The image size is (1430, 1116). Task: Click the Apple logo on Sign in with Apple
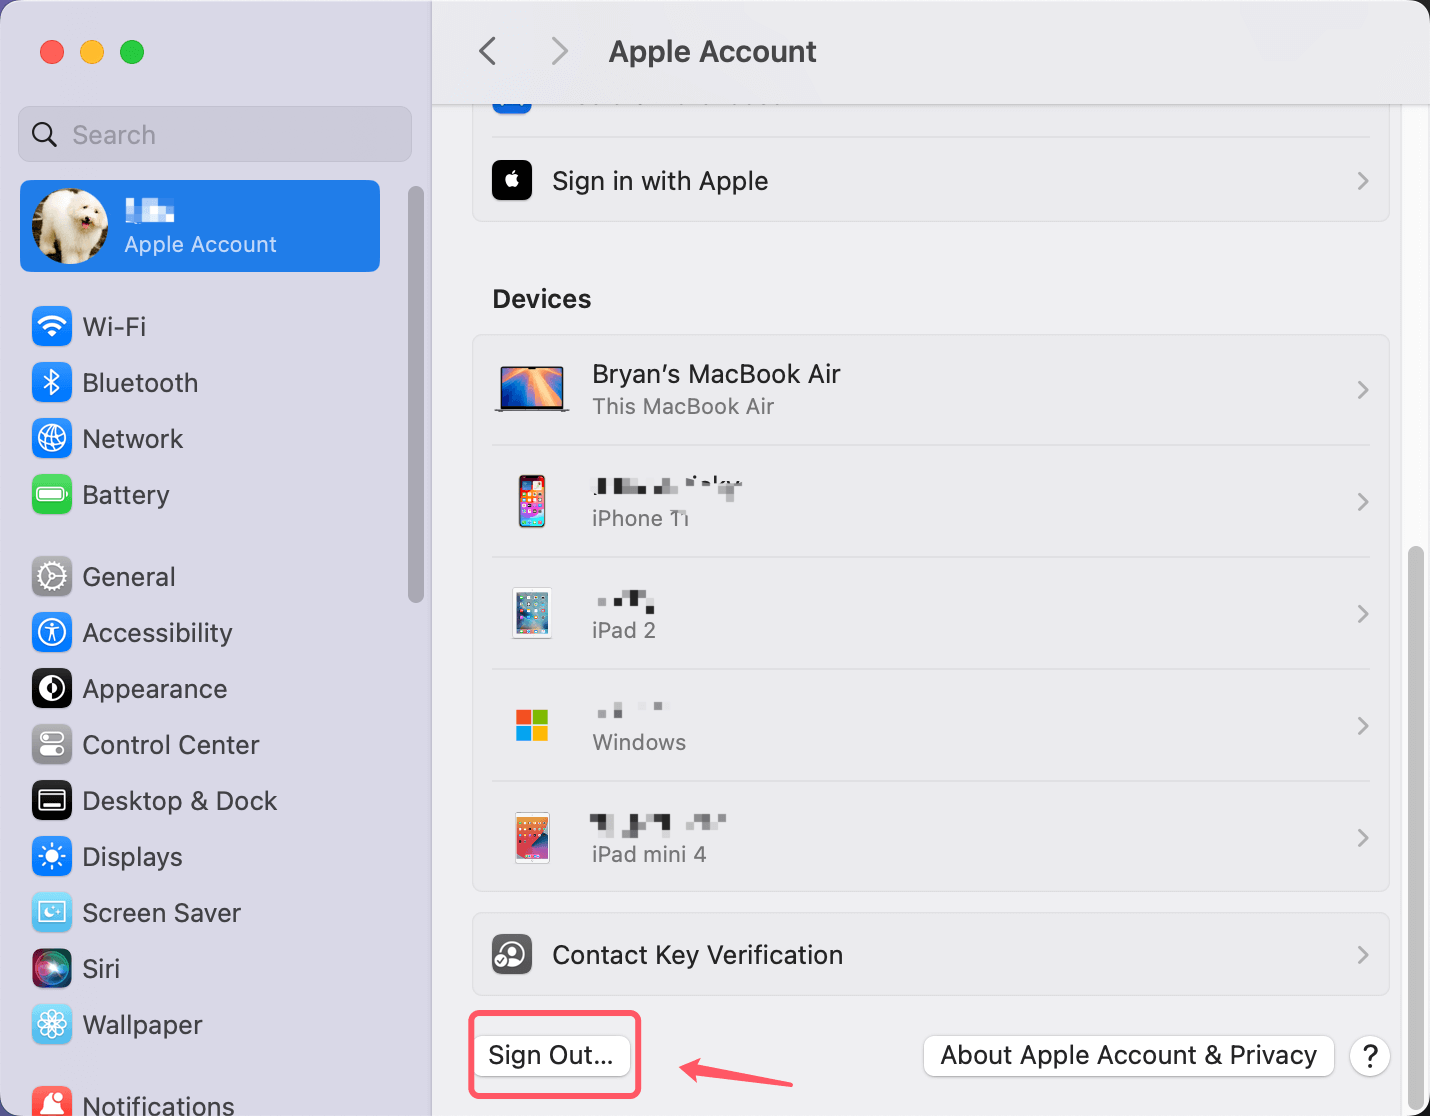point(512,180)
